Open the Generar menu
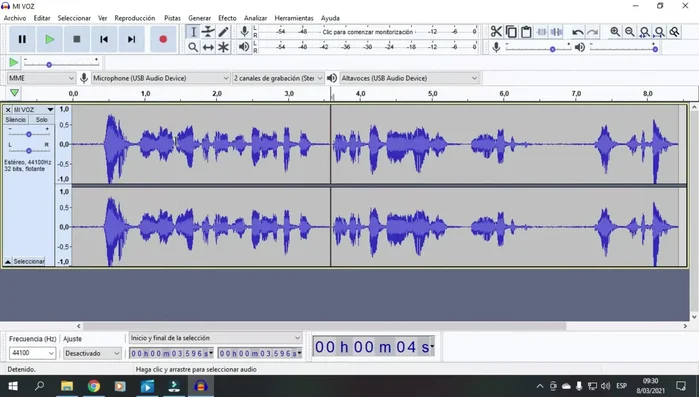699x397 pixels. click(199, 18)
